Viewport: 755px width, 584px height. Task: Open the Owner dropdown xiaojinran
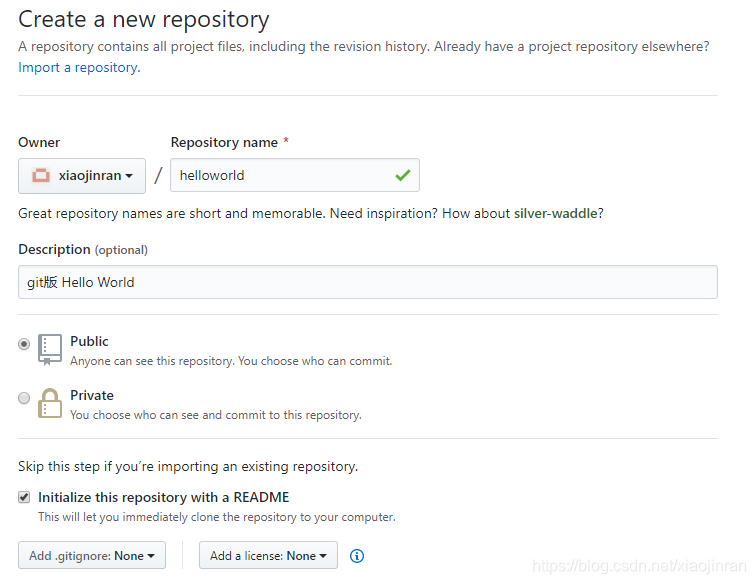pos(82,176)
